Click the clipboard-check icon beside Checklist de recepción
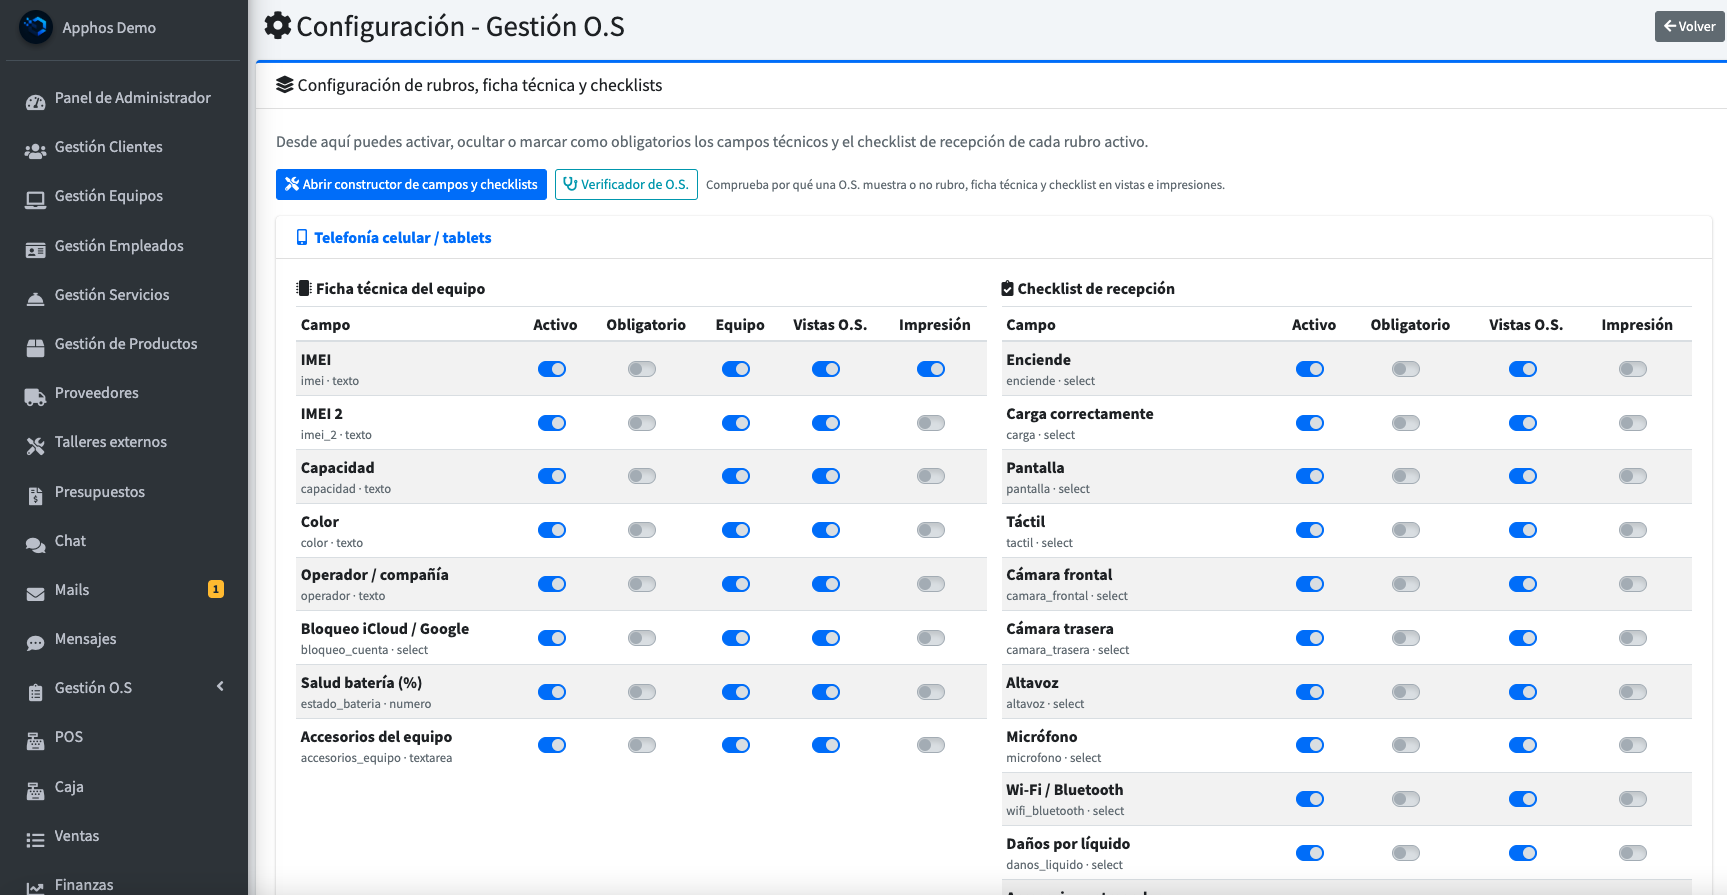Image resolution: width=1727 pixels, height=895 pixels. (x=1008, y=288)
